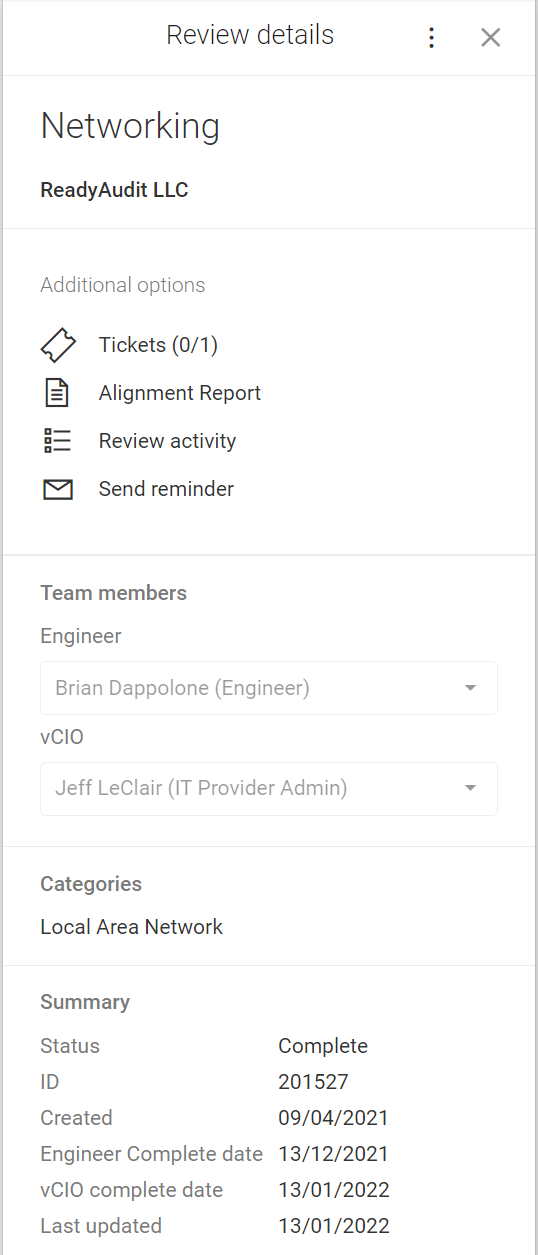The width and height of the screenshot is (538, 1255).
Task: Click the ReadyAudit LLC company name
Action: pyautogui.click(x=114, y=190)
